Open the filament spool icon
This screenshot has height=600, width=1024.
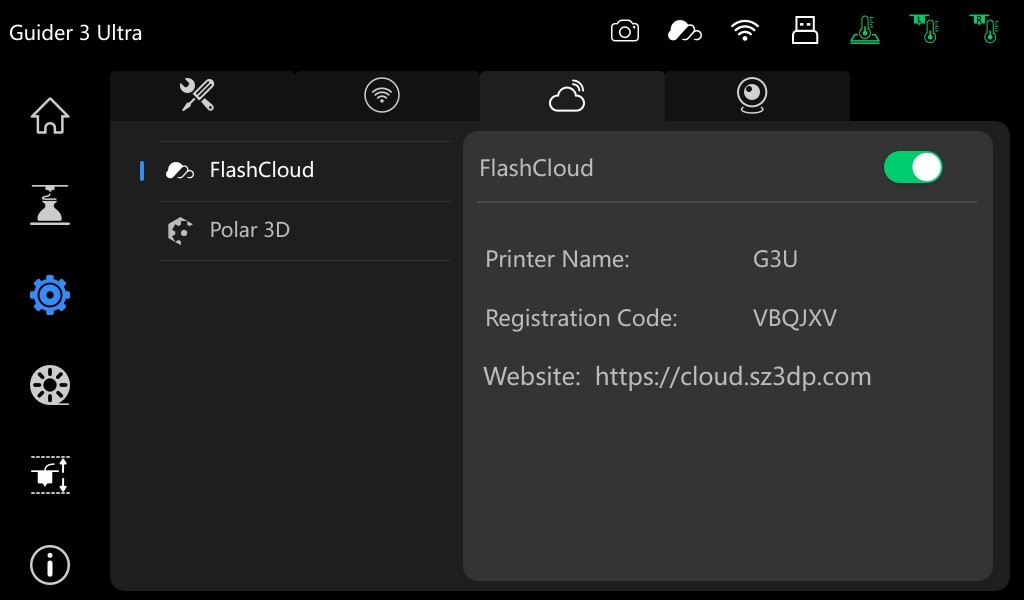pos(50,385)
